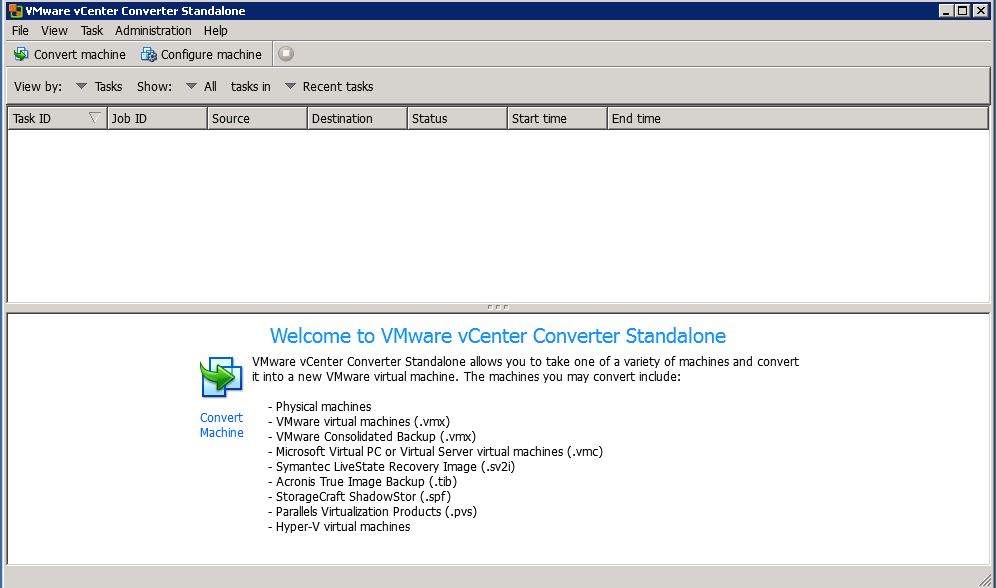
Task: Sort by the End time column header
Action: 798,119
